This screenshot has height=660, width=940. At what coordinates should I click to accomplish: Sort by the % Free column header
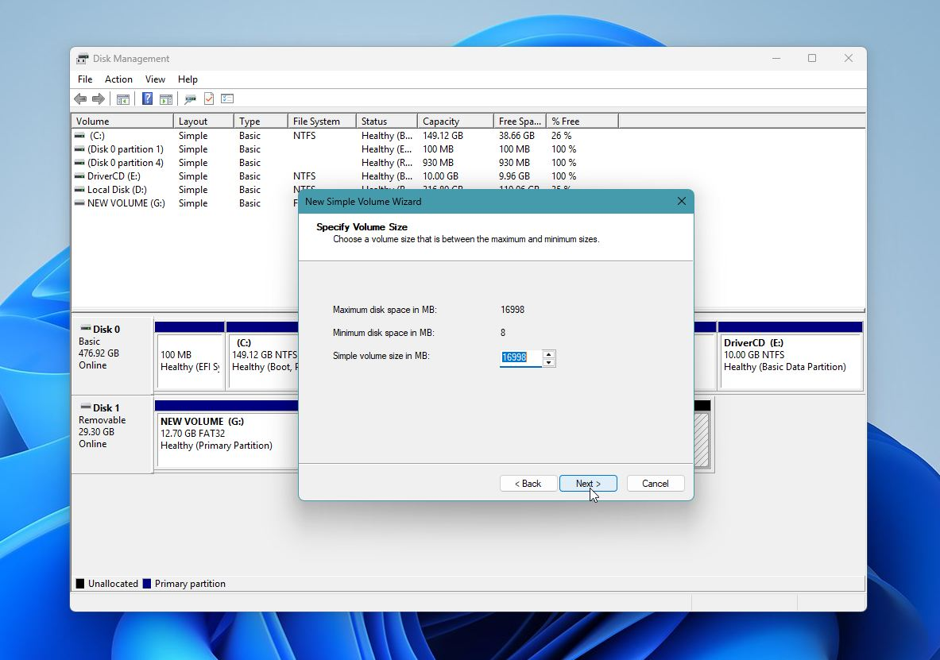pyautogui.click(x=582, y=121)
